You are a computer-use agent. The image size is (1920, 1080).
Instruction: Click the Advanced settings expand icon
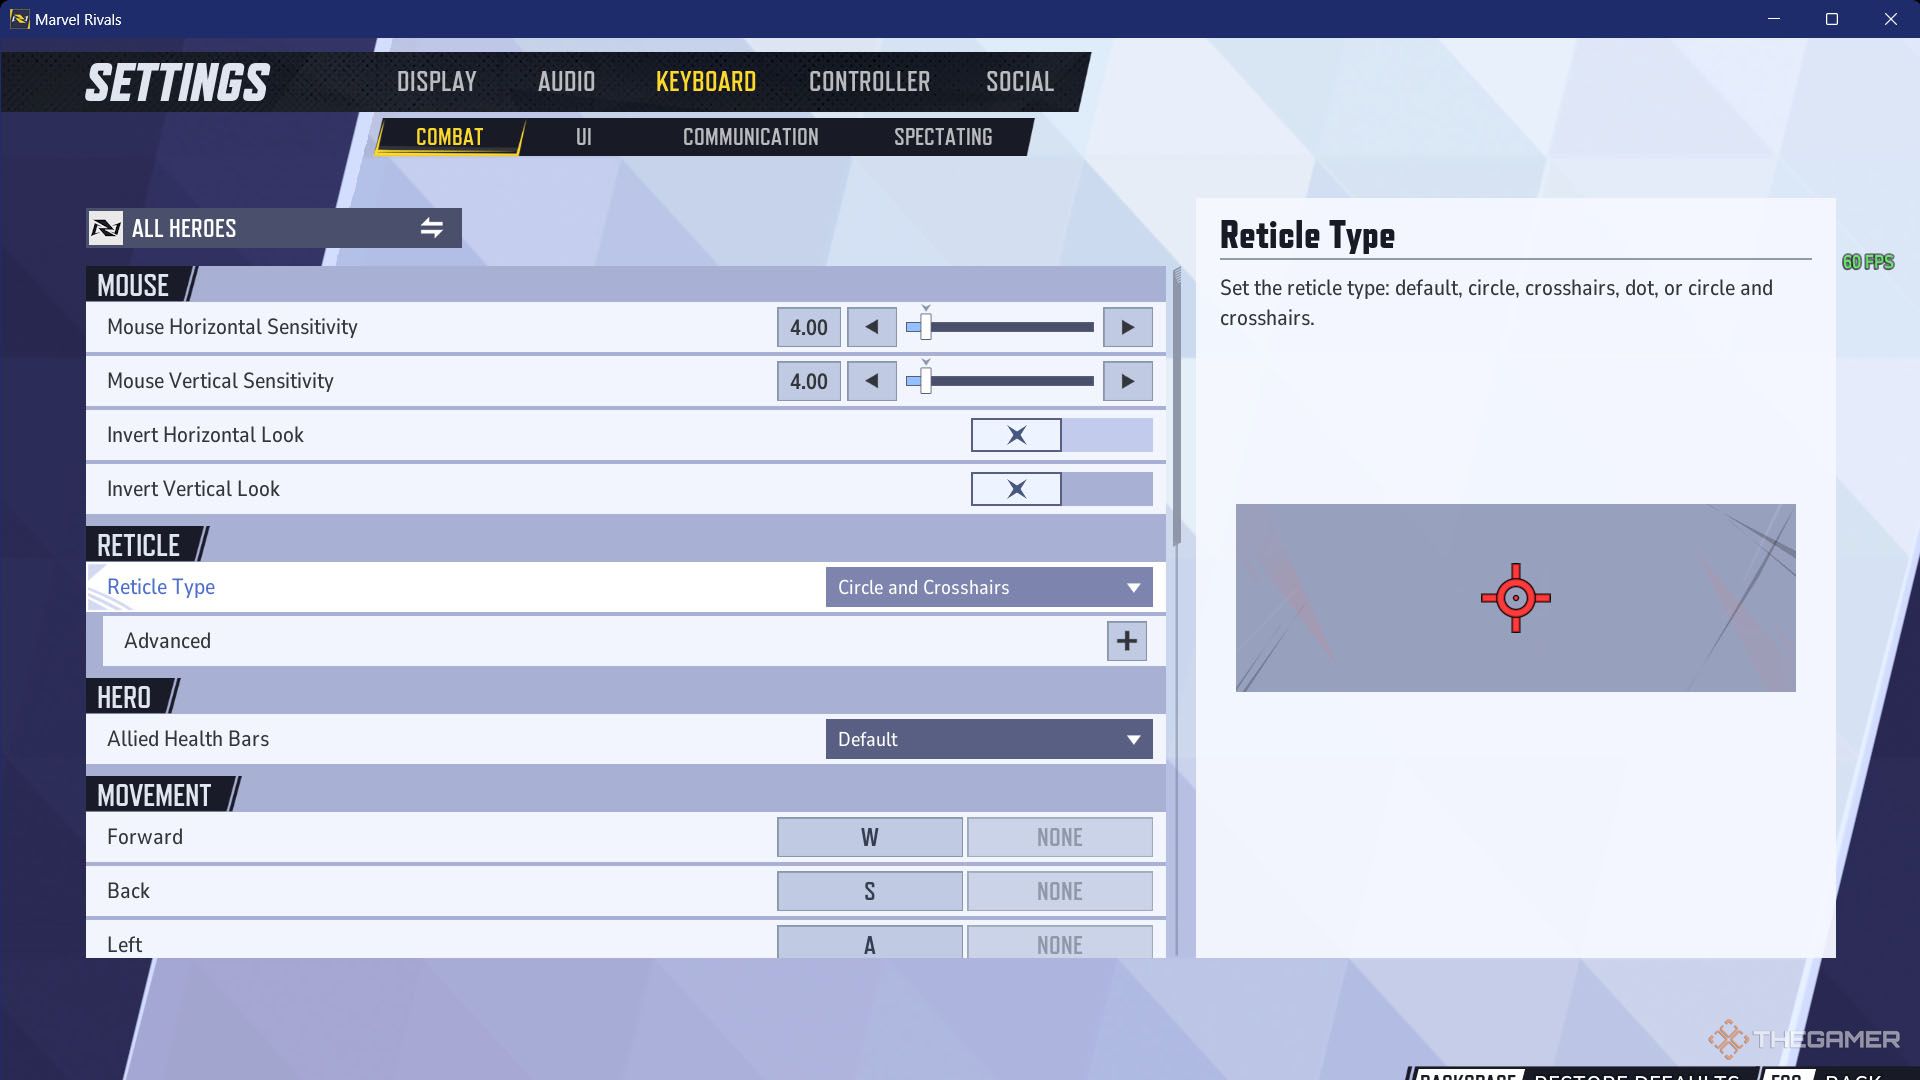pos(1126,641)
